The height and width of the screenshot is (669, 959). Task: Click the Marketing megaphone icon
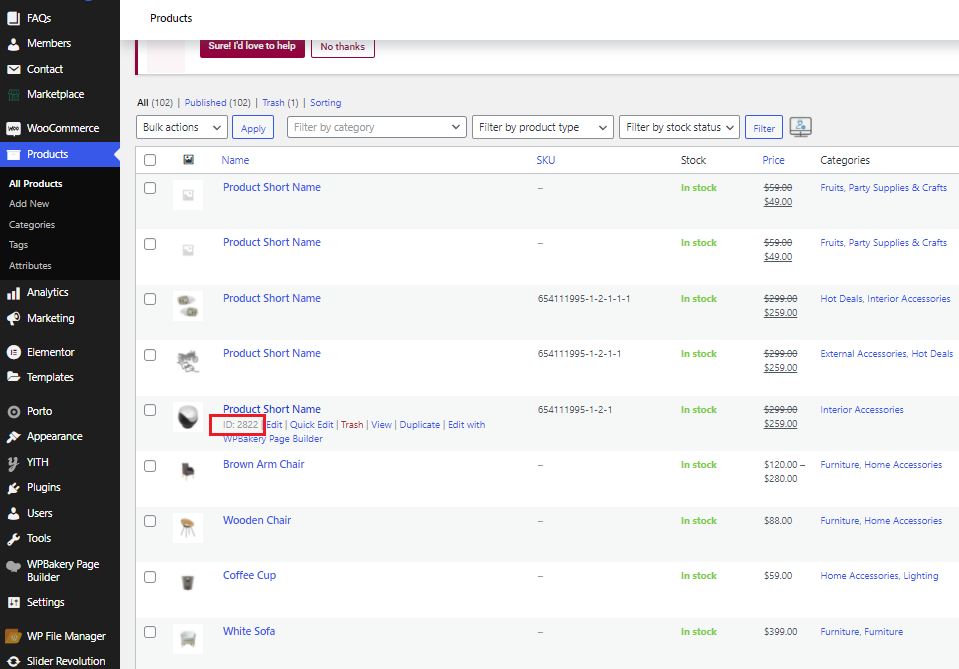(13, 319)
